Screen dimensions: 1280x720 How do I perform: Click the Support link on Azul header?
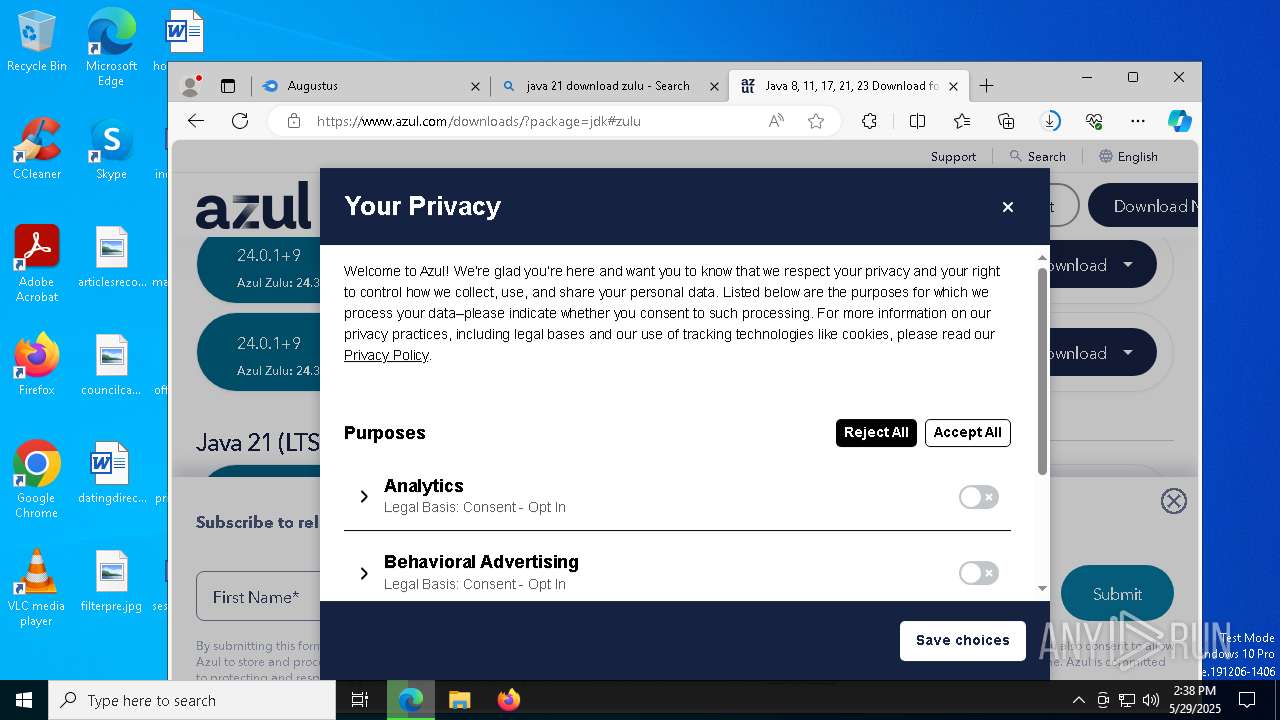pos(953,156)
